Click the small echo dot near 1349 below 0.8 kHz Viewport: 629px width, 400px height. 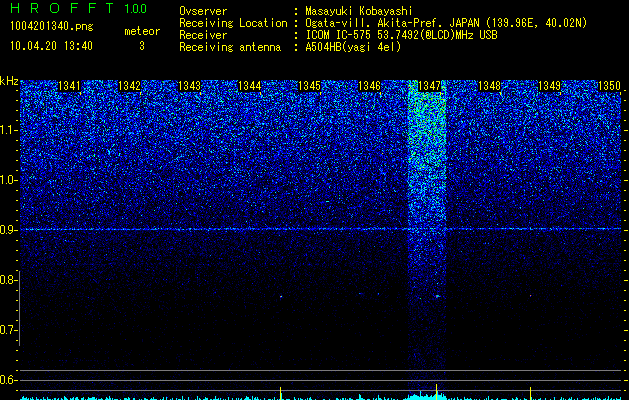click(x=530, y=296)
